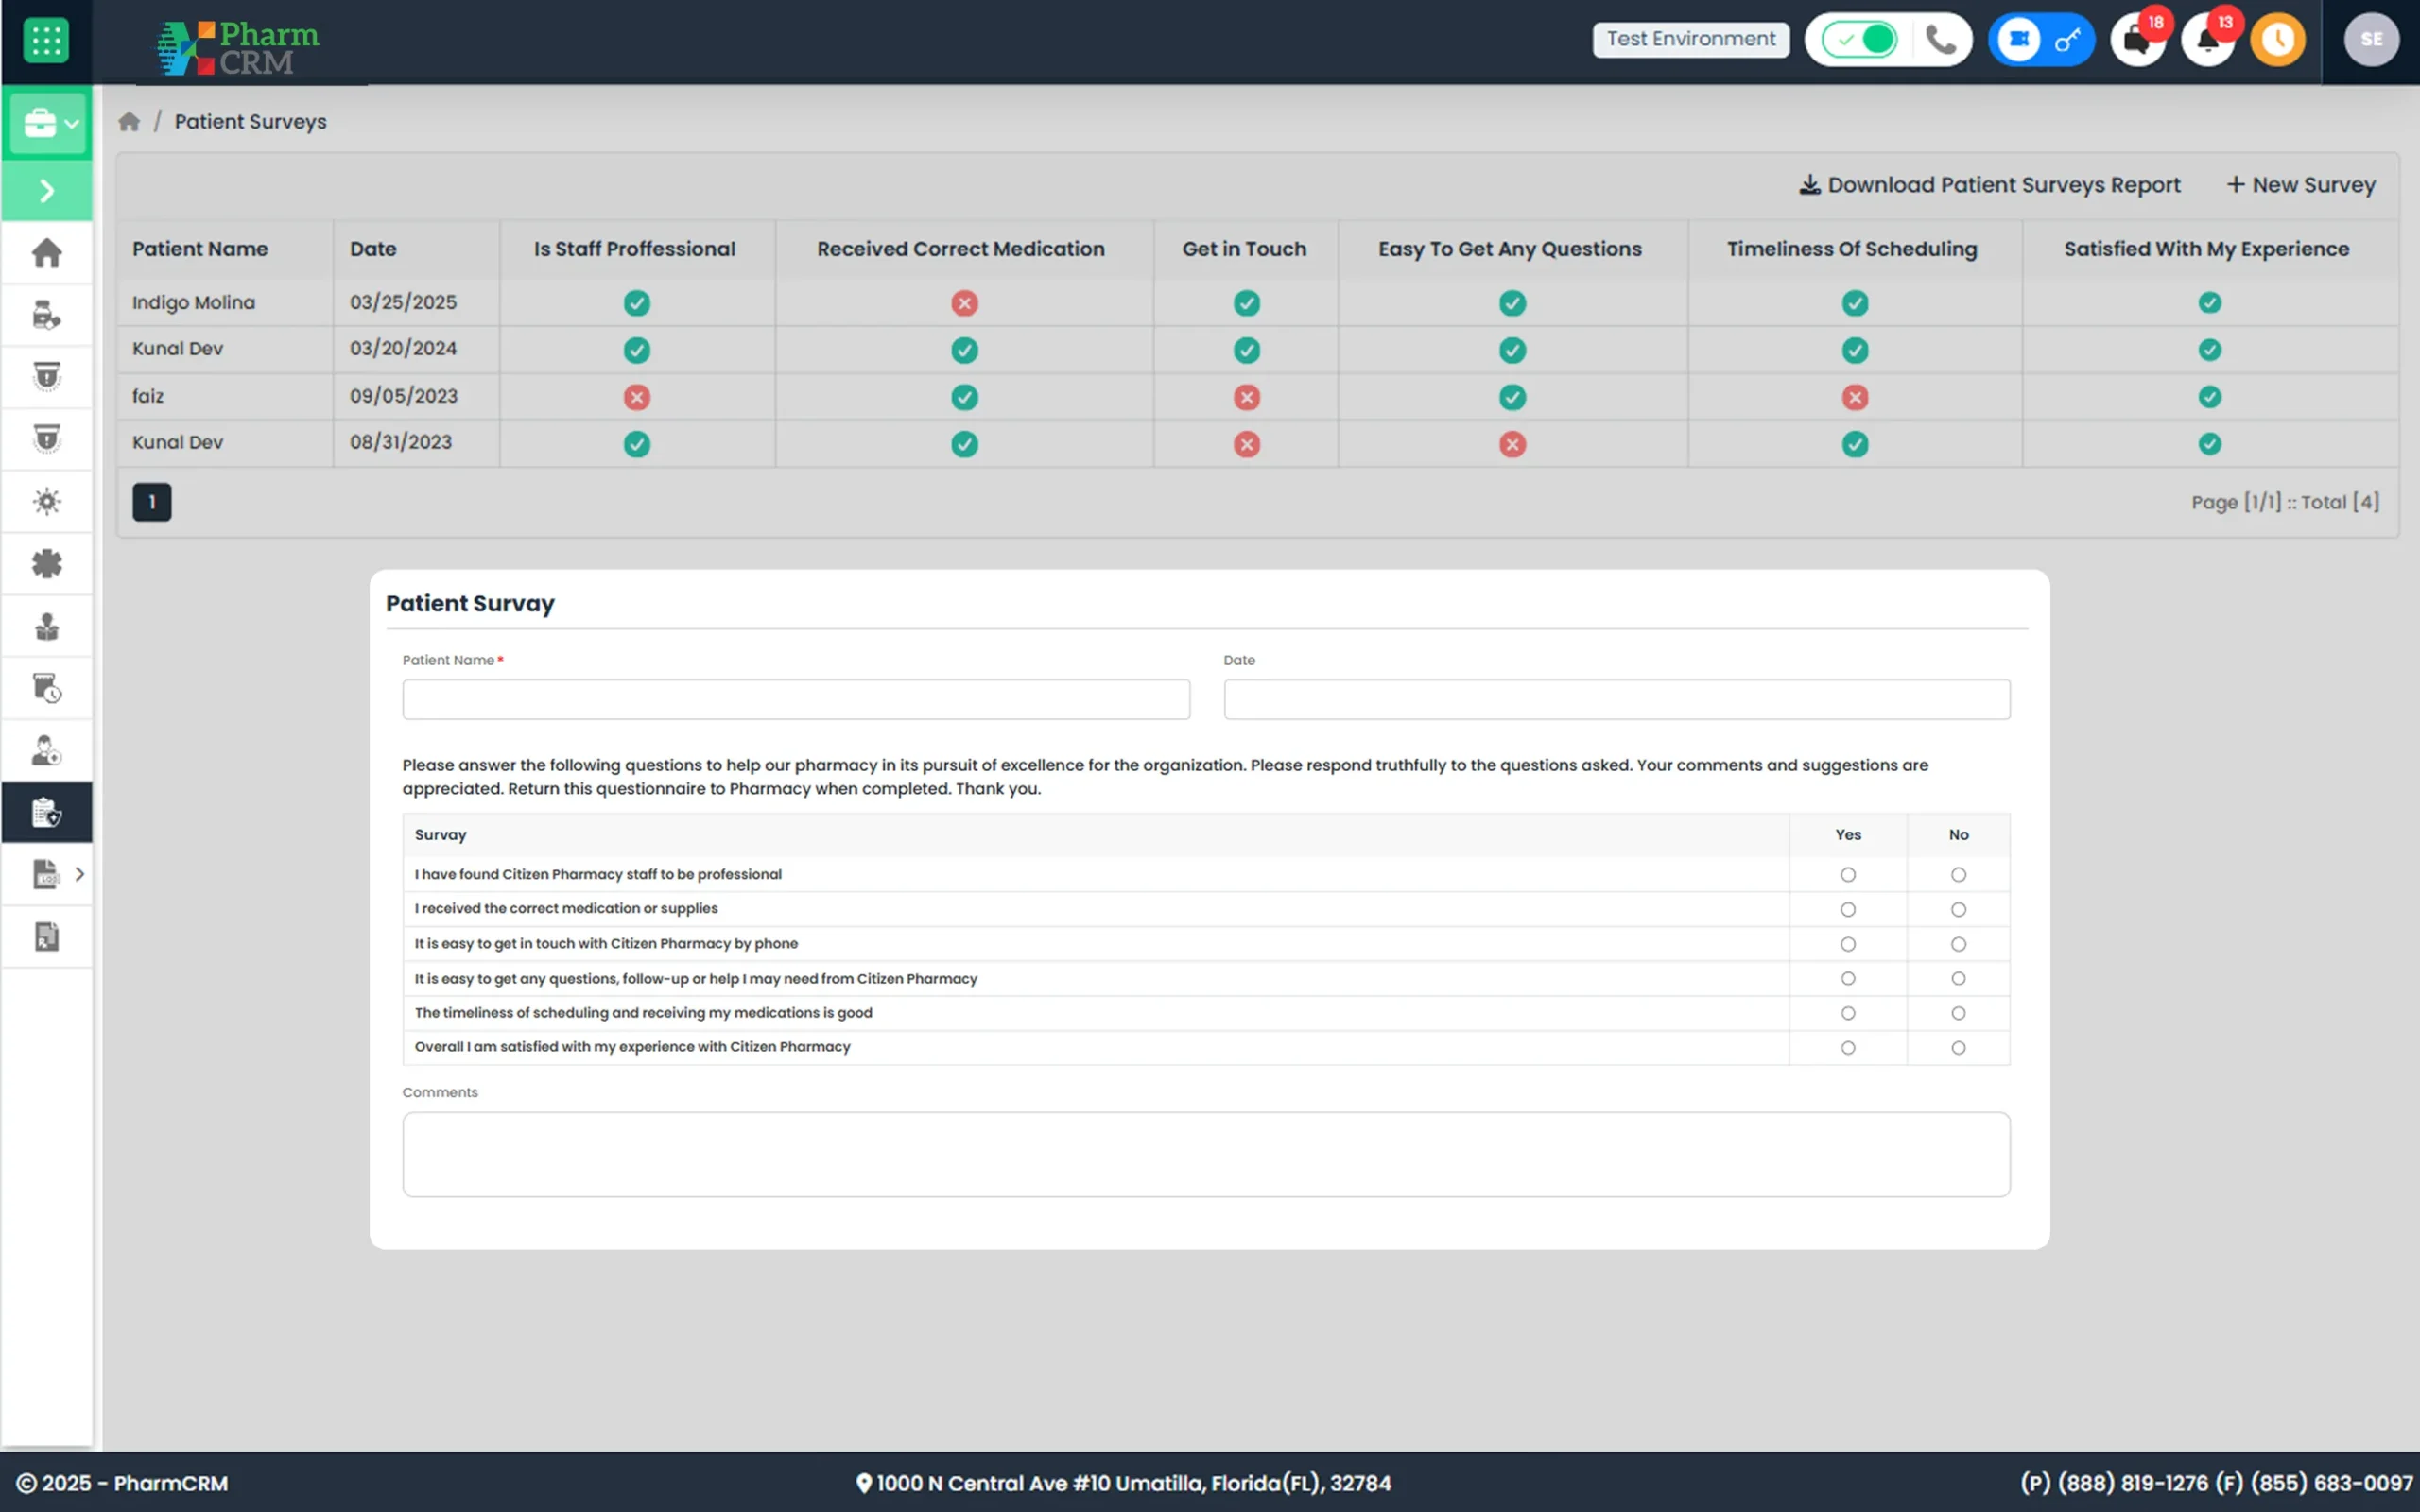The width and height of the screenshot is (2420, 1512).
Task: Click Indigo Molina patient name cell
Action: (x=194, y=302)
